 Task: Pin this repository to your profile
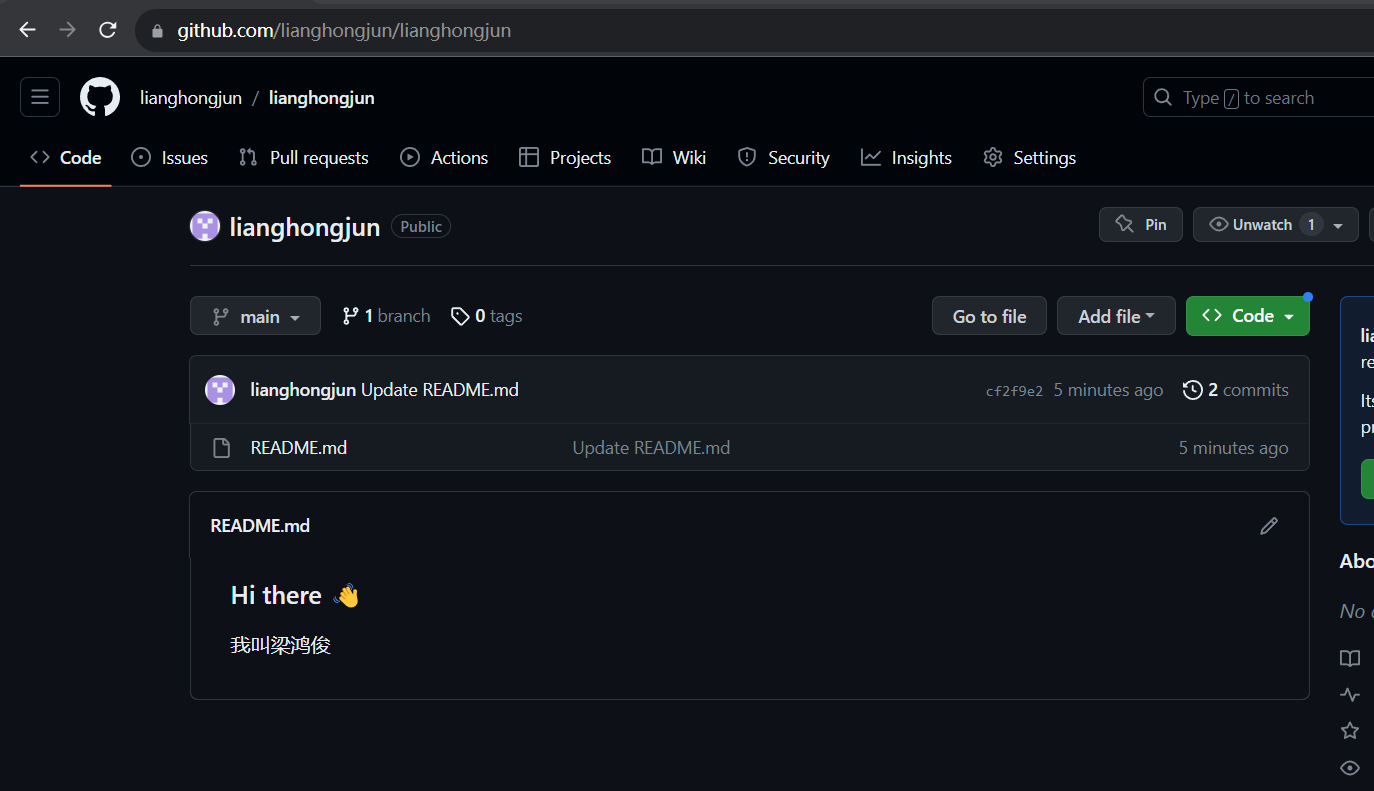(1141, 225)
